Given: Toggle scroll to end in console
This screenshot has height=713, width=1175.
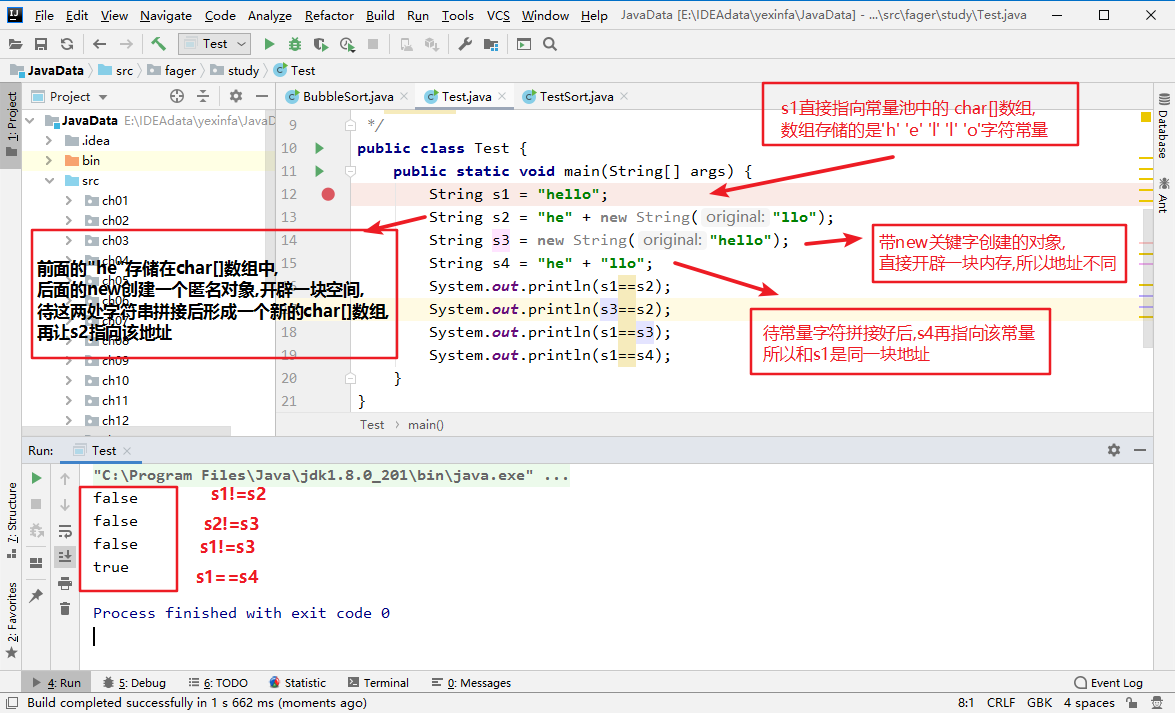Looking at the screenshot, I should (x=65, y=556).
